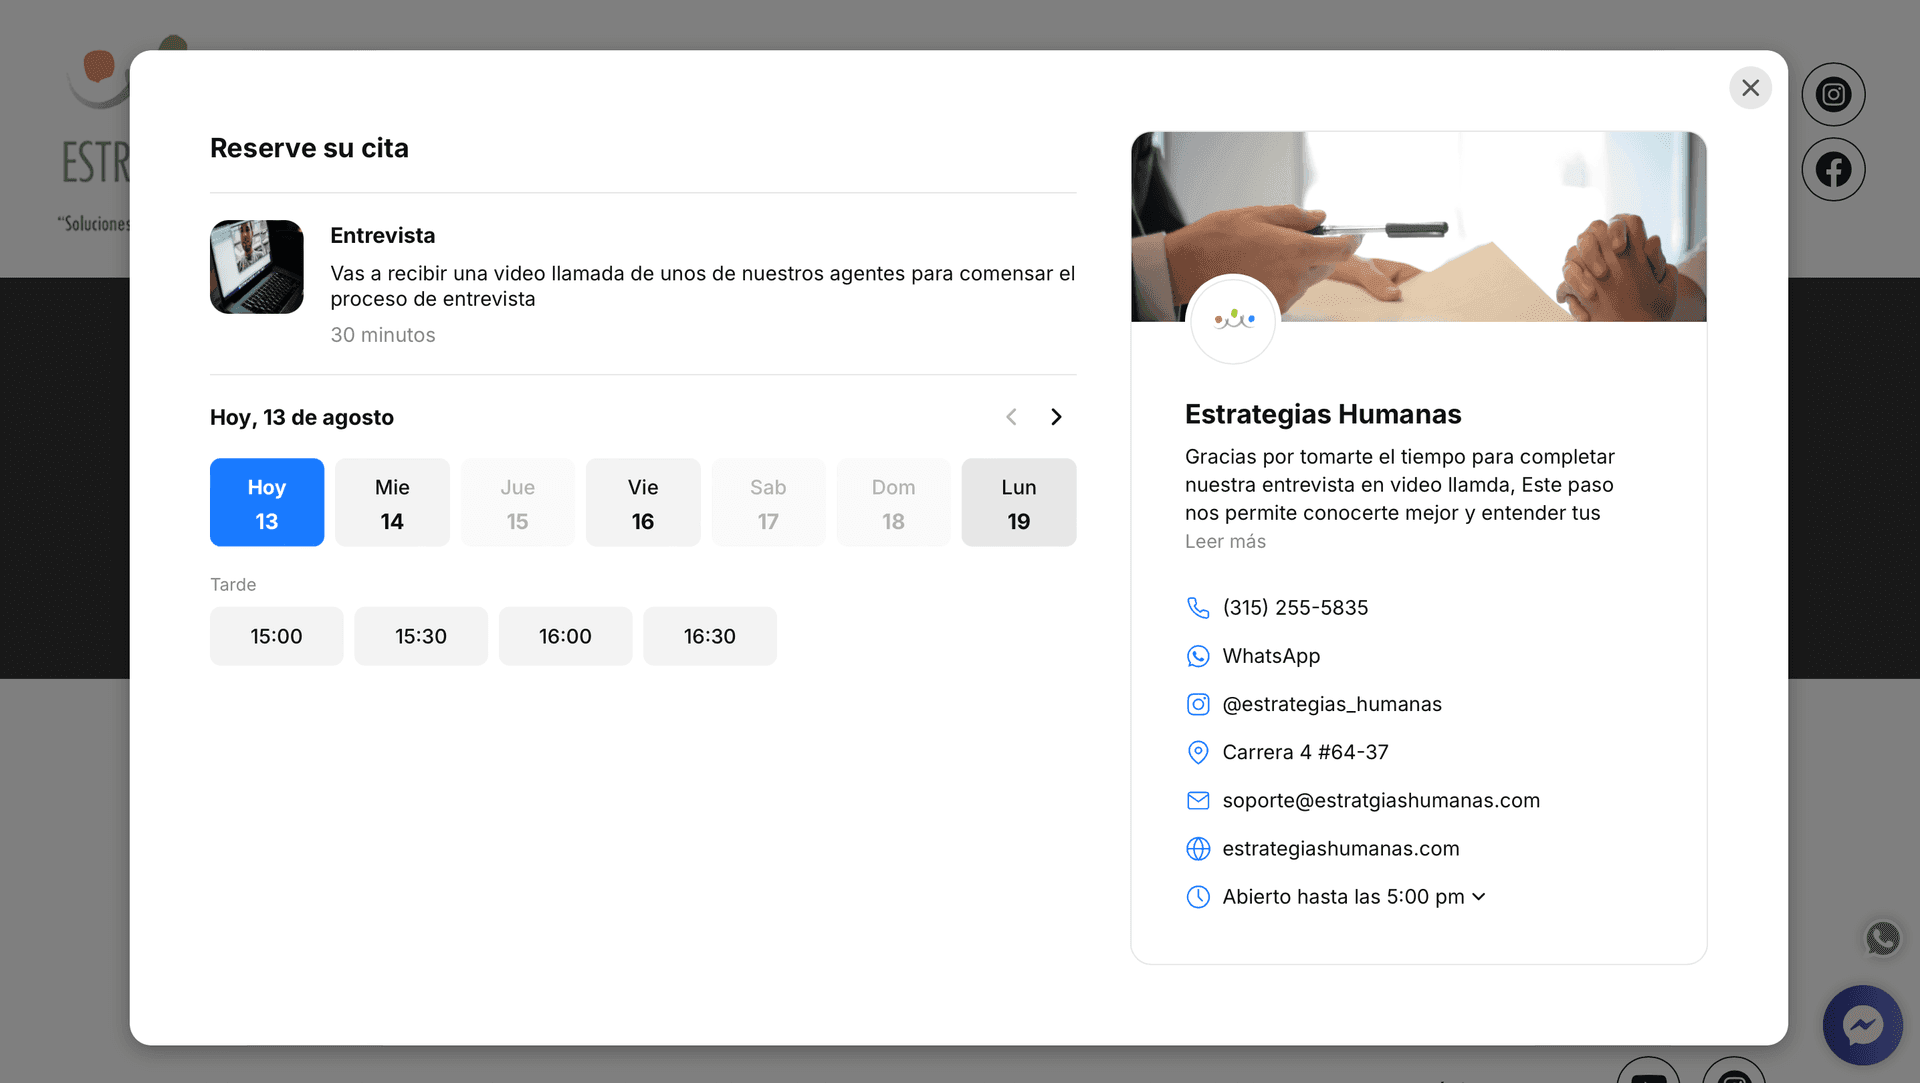Click the '30 minutos' duration text

[383, 335]
